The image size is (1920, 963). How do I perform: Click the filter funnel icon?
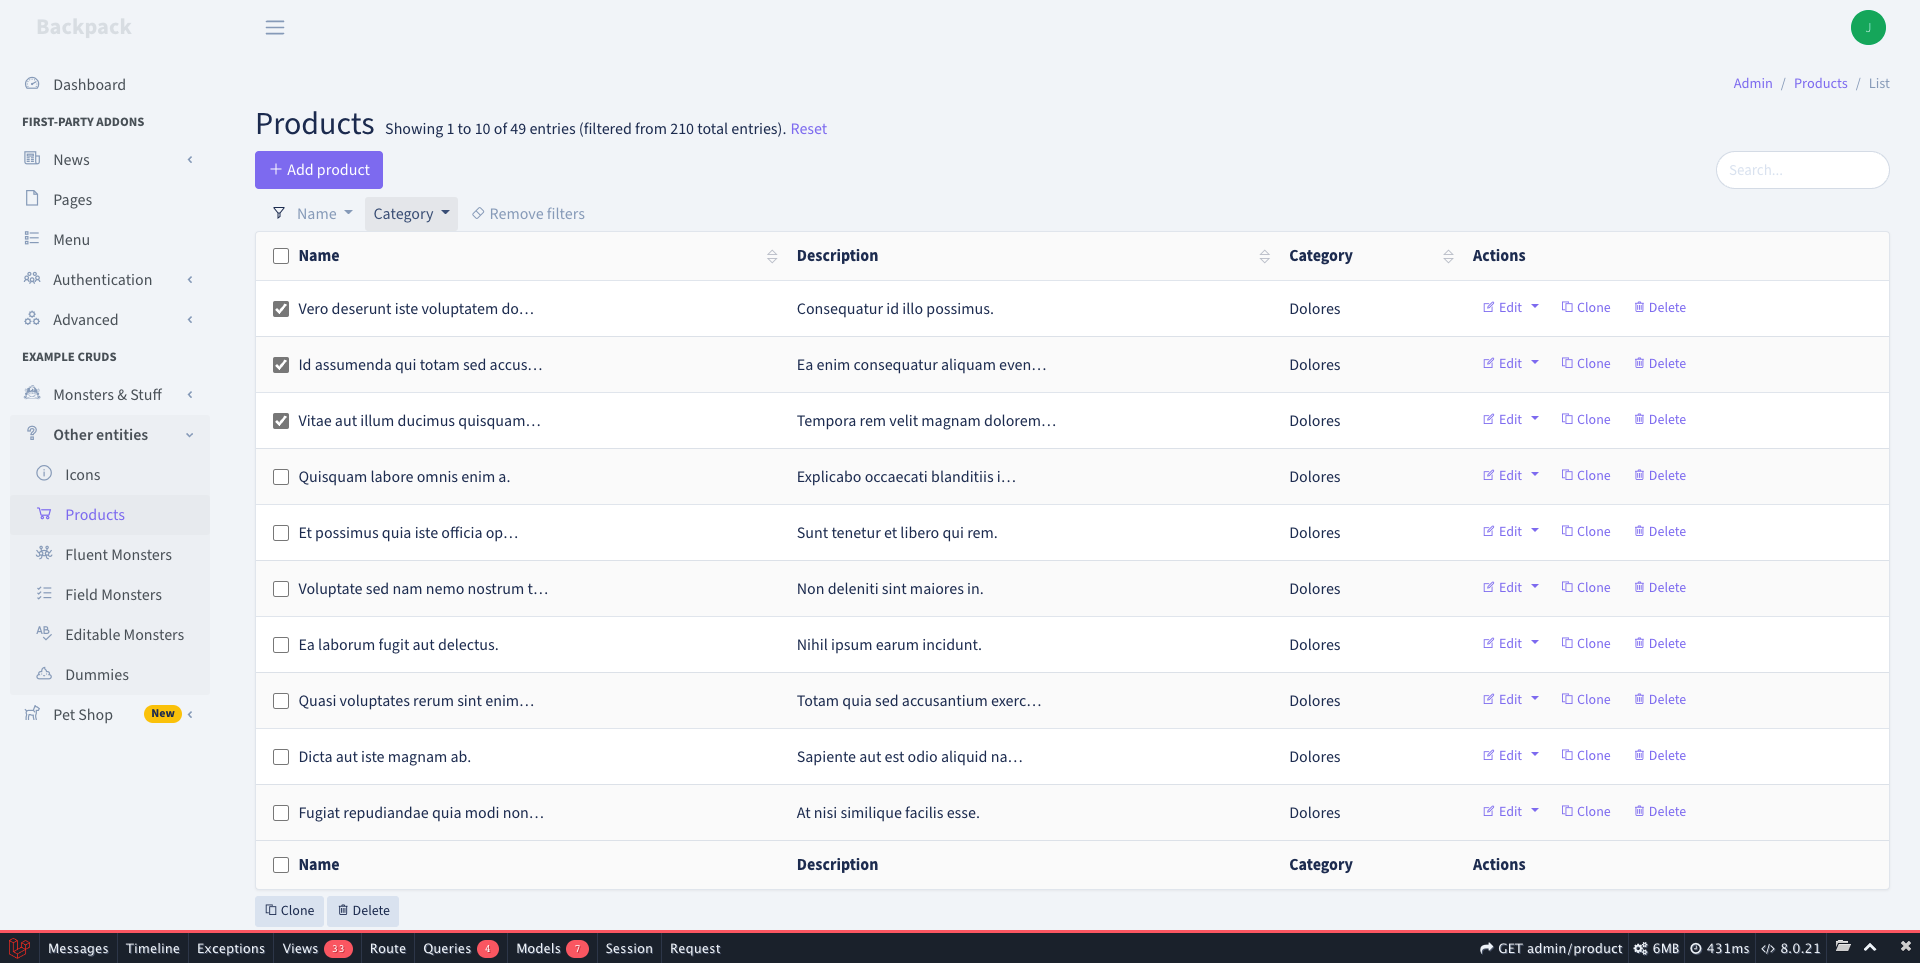point(279,213)
